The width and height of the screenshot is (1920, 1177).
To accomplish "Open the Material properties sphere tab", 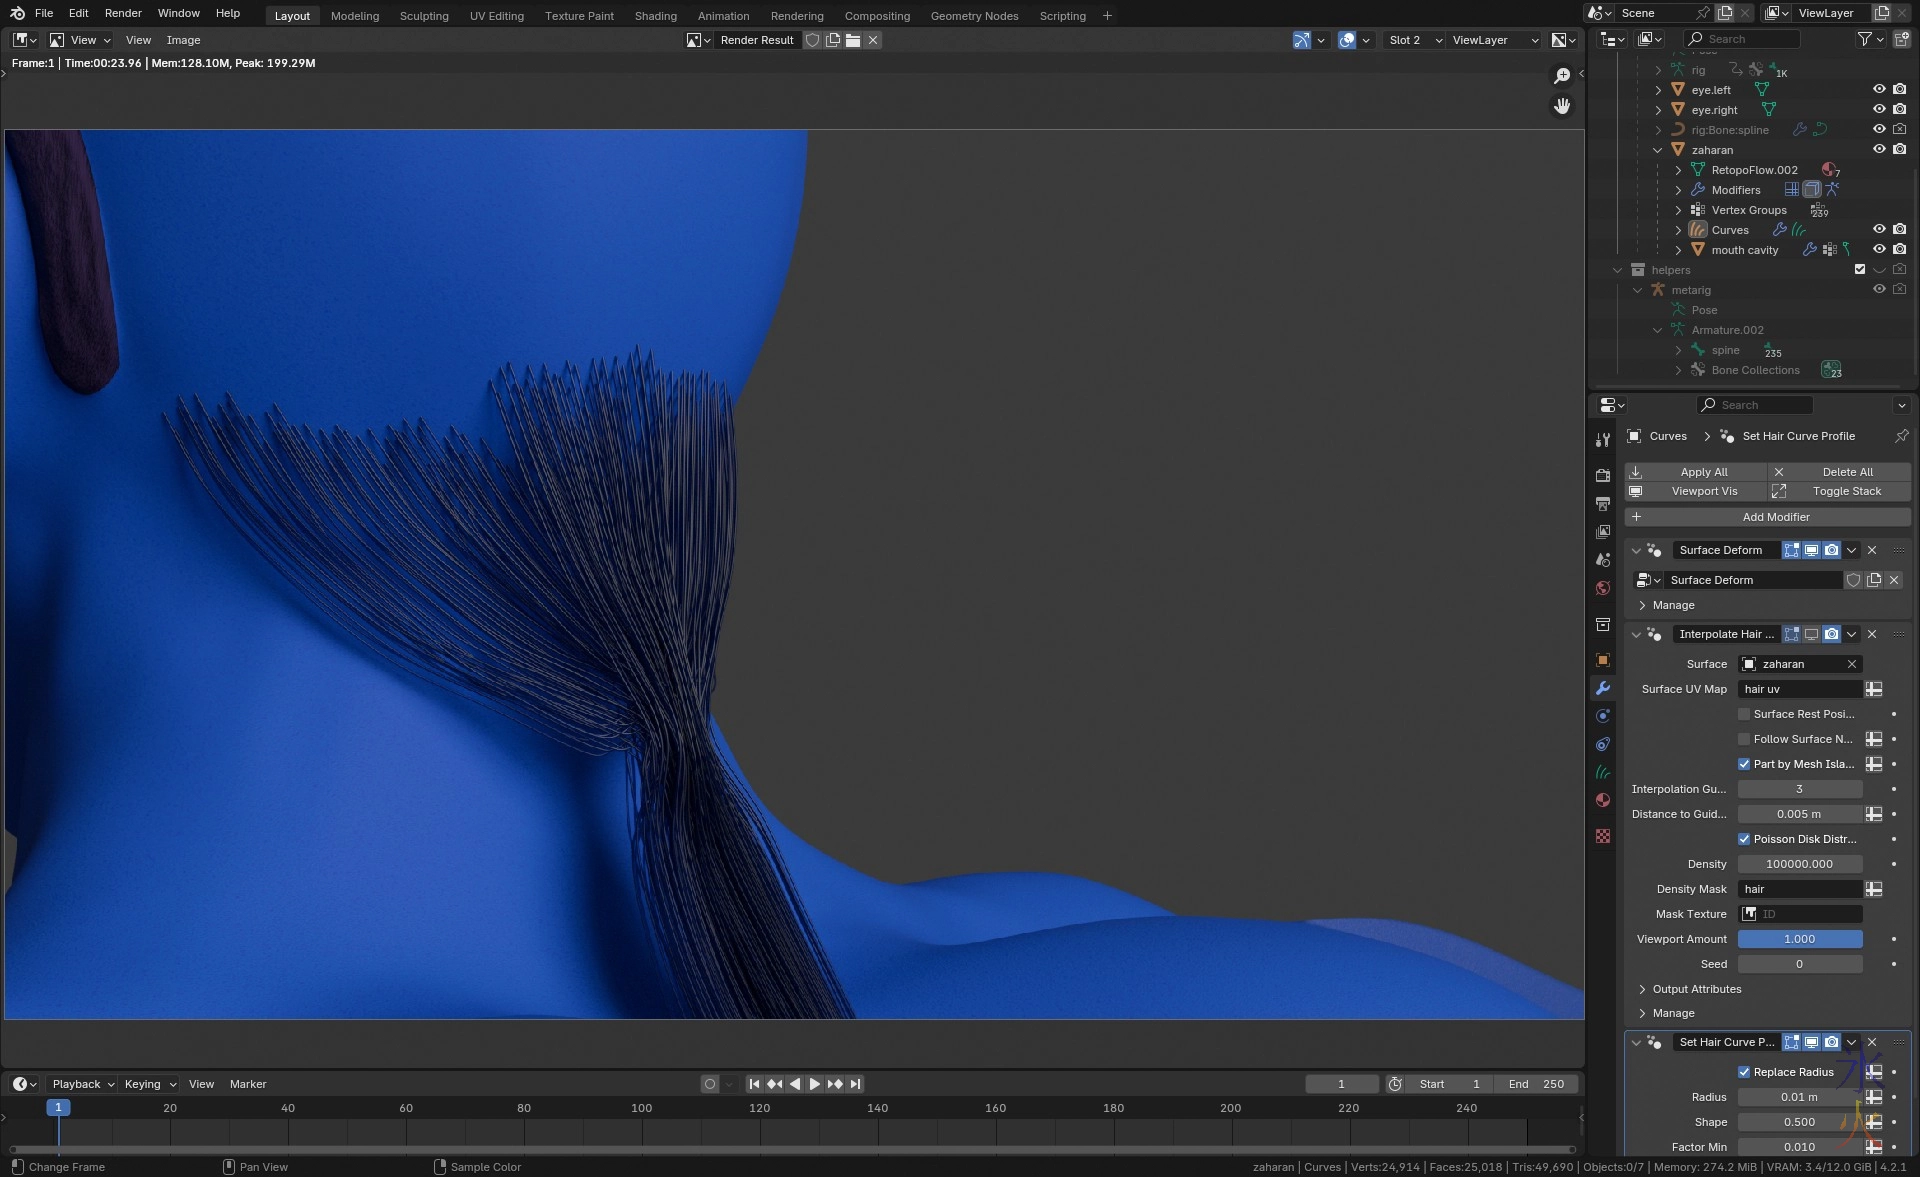I will coord(1603,800).
